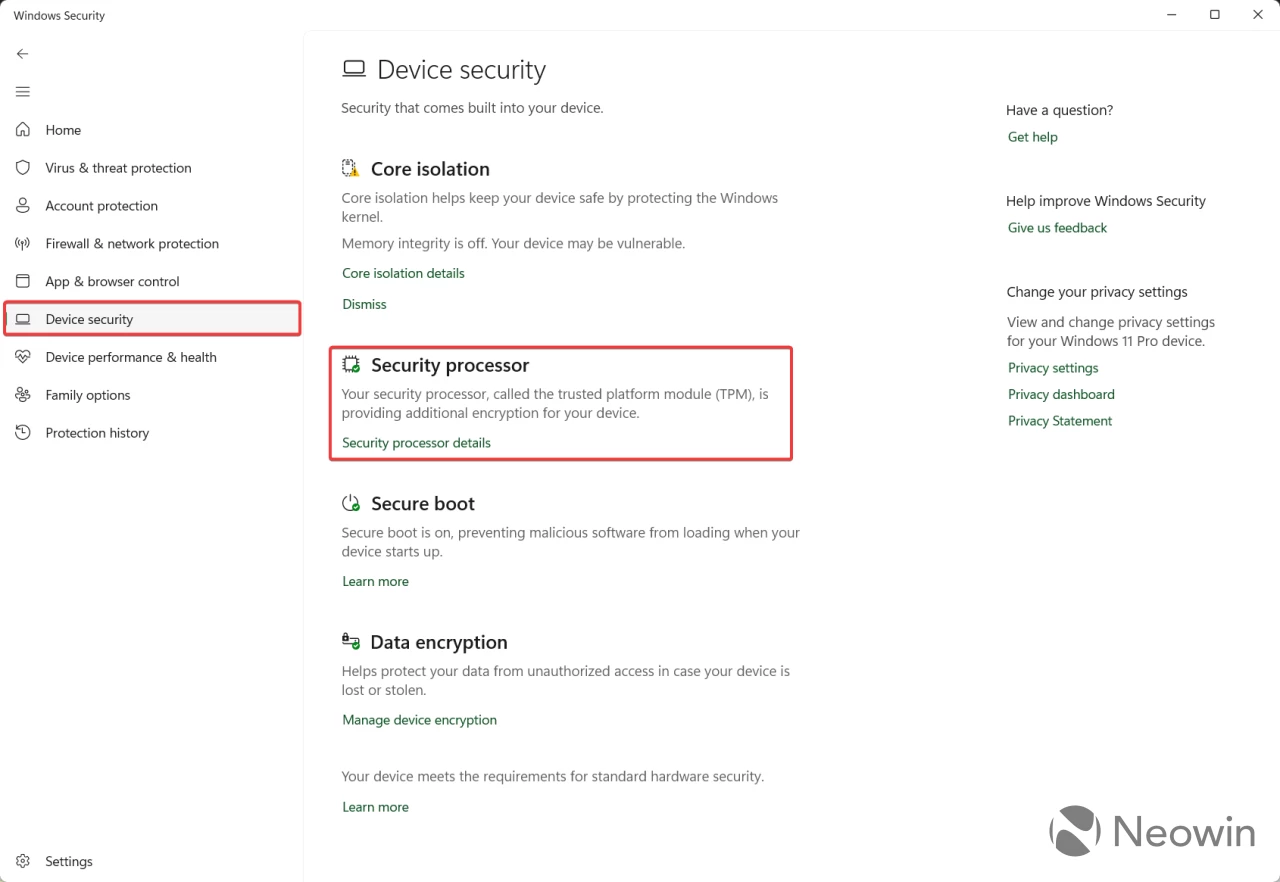Click the Account protection icon
This screenshot has height=882, width=1280.
coord(22,205)
